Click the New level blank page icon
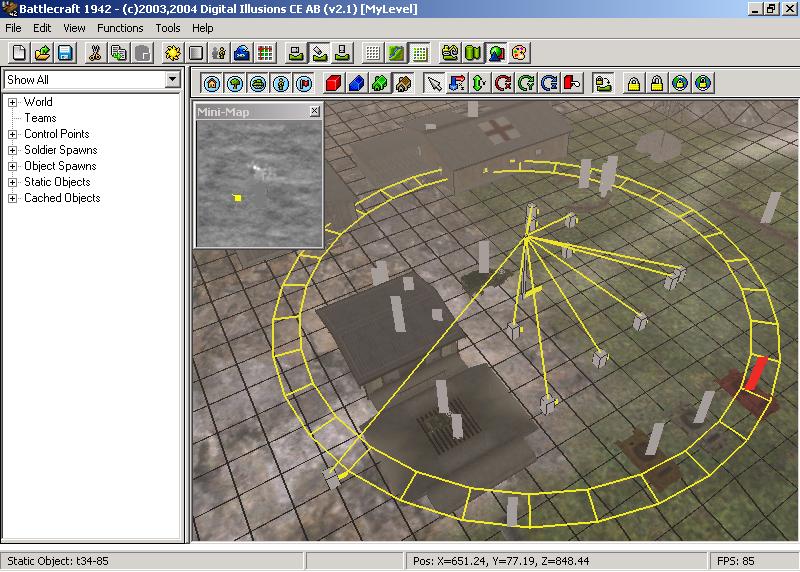 pos(19,53)
